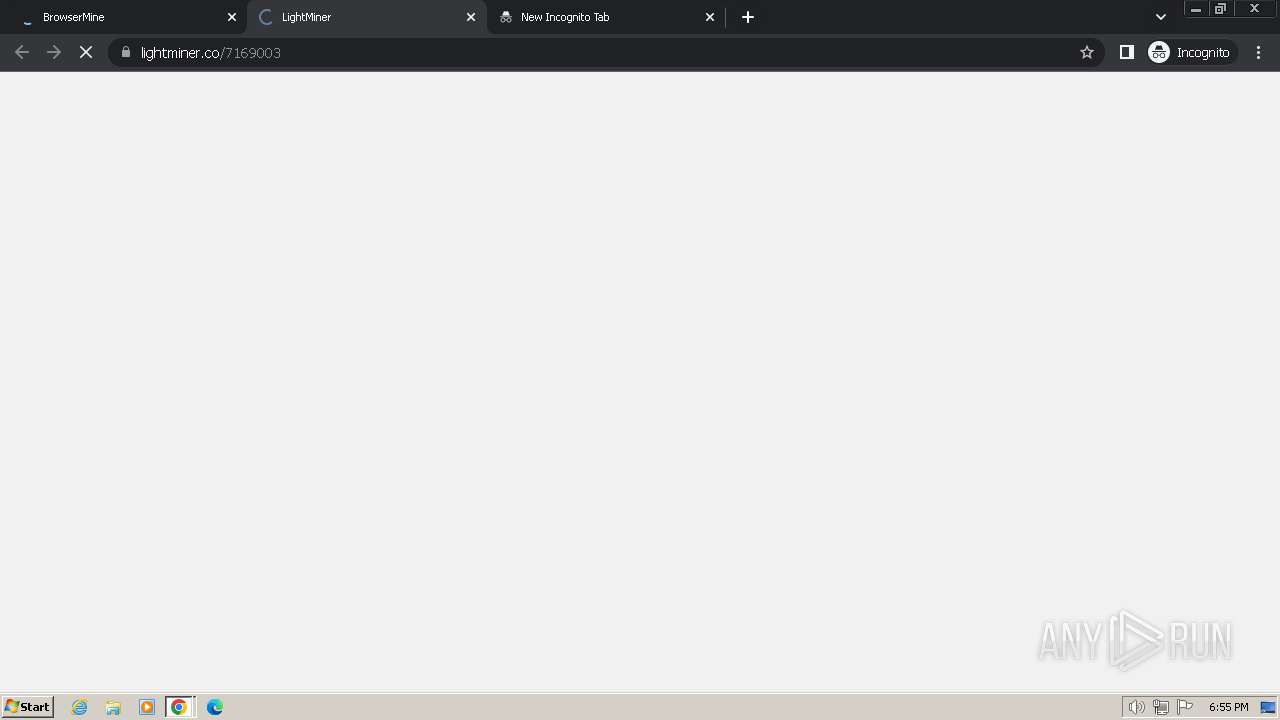Stop loading the page
Viewport: 1280px width, 720px height.
86,52
